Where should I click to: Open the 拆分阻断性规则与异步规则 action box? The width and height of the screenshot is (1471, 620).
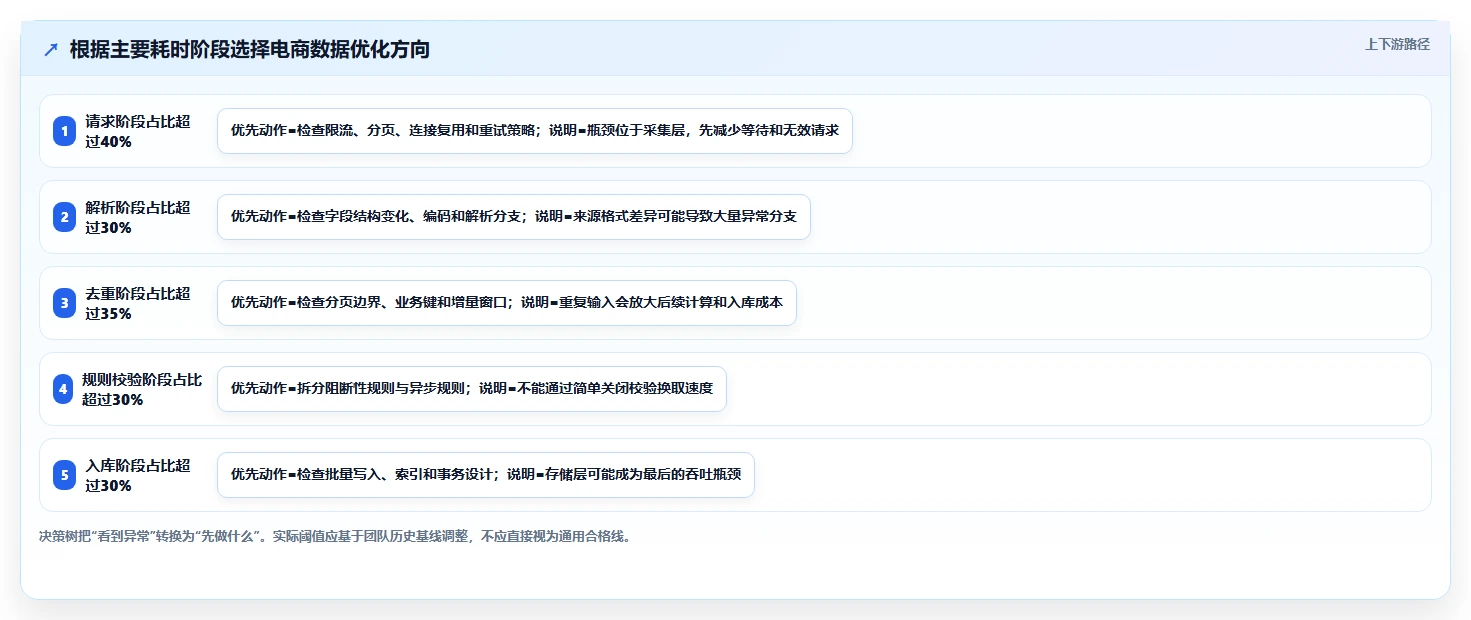472,389
